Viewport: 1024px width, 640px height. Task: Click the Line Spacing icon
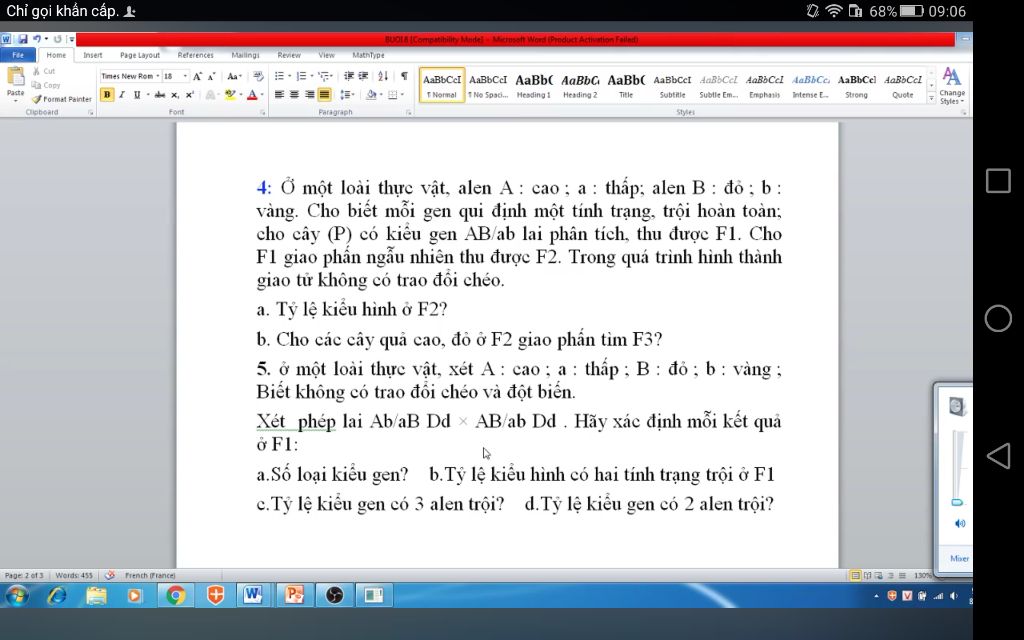[x=347, y=95]
